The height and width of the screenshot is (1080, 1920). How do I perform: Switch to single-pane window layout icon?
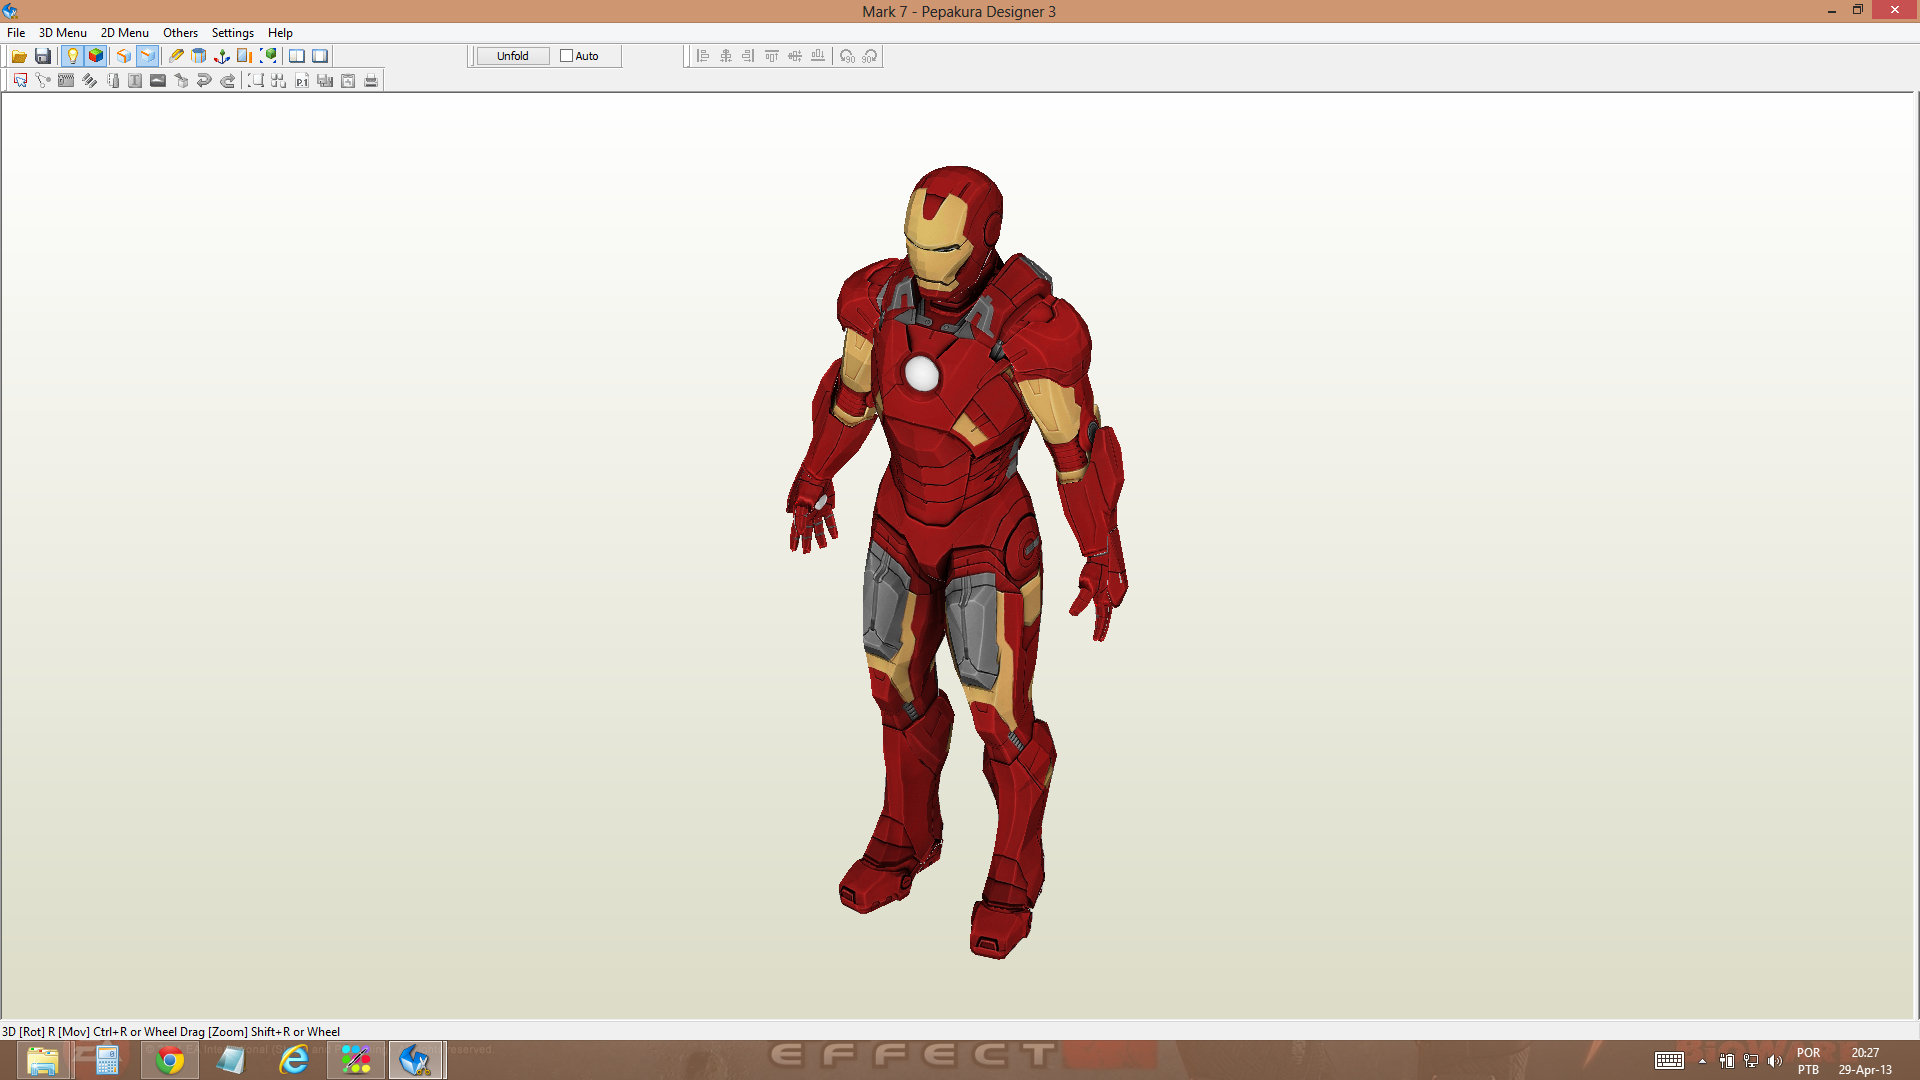[x=320, y=56]
